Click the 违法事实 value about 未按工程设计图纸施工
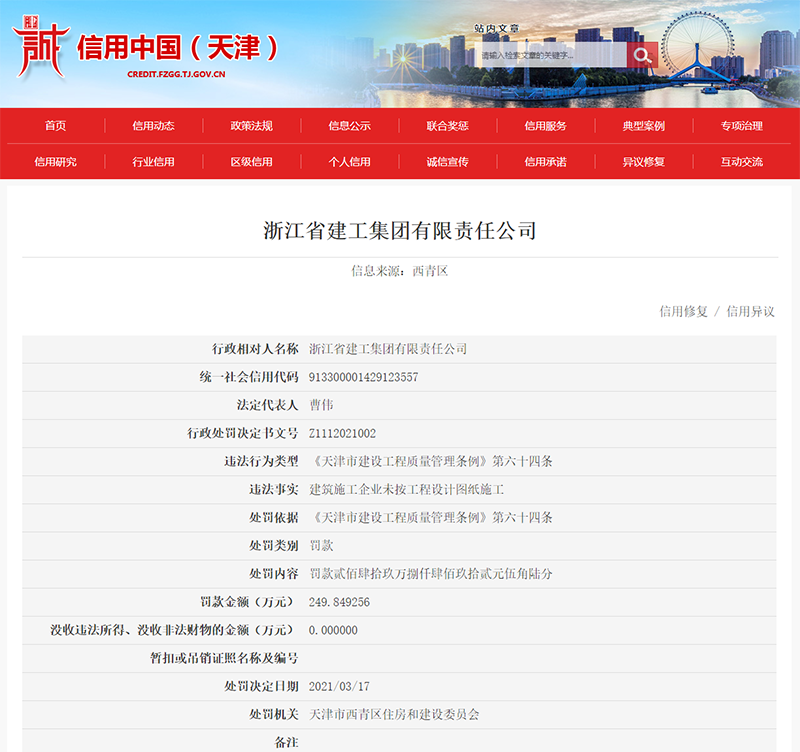 (406, 489)
